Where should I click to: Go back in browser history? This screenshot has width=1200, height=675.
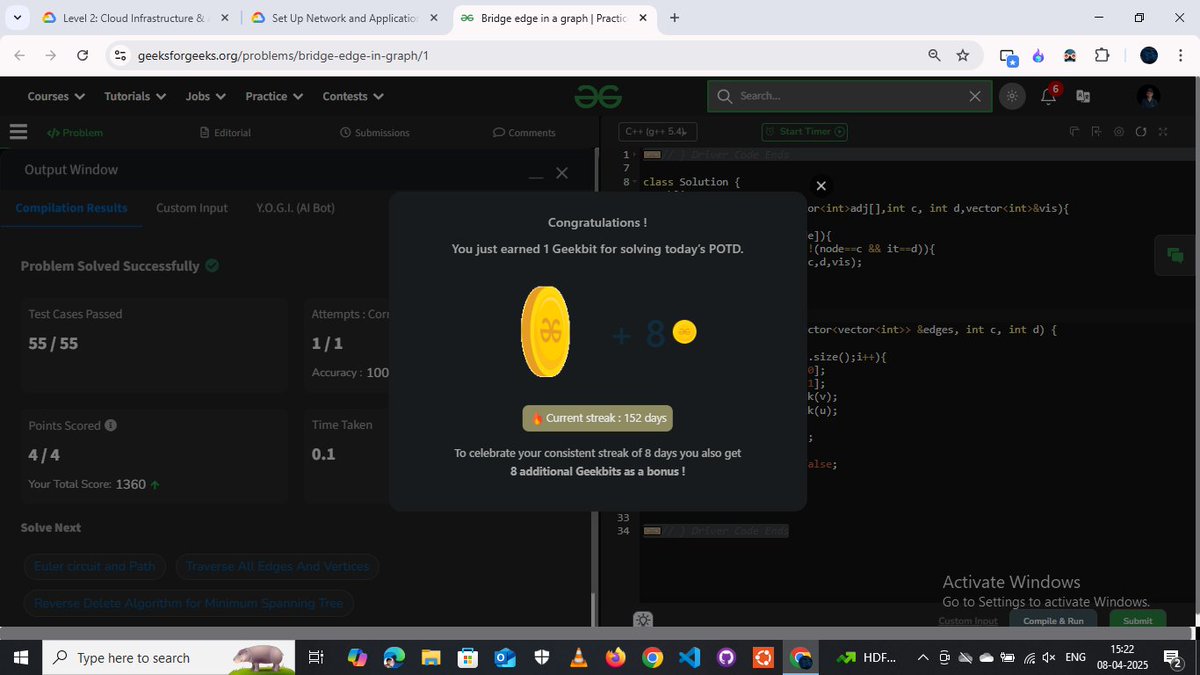(x=19, y=55)
